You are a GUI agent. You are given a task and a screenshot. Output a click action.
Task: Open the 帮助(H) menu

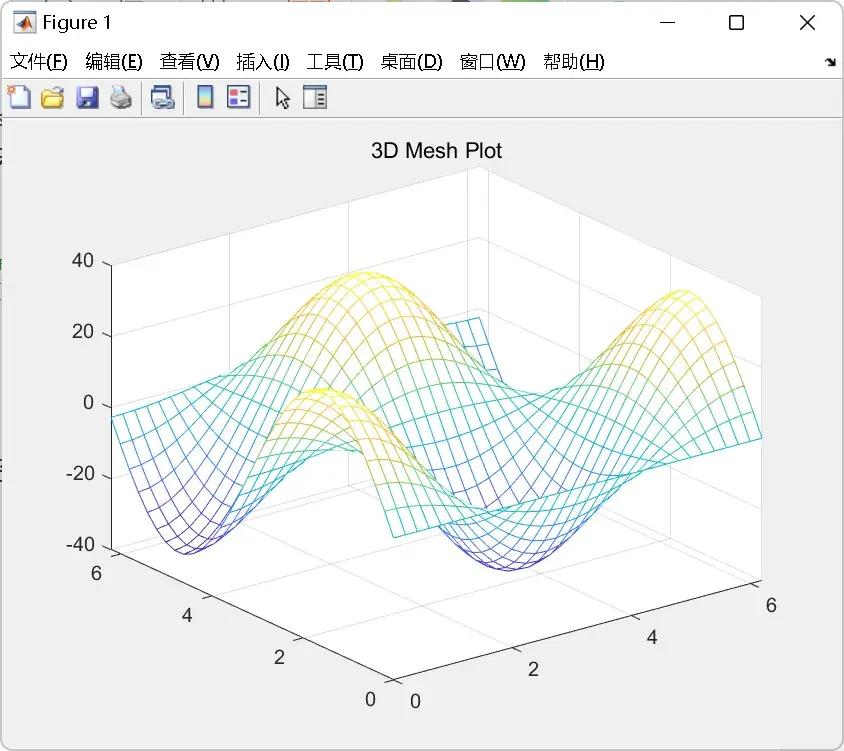click(x=574, y=62)
